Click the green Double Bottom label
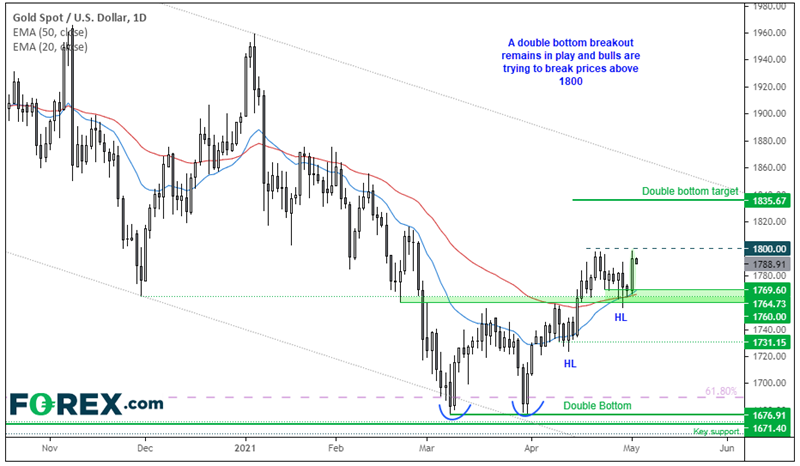This screenshot has height=466, width=800. click(597, 406)
